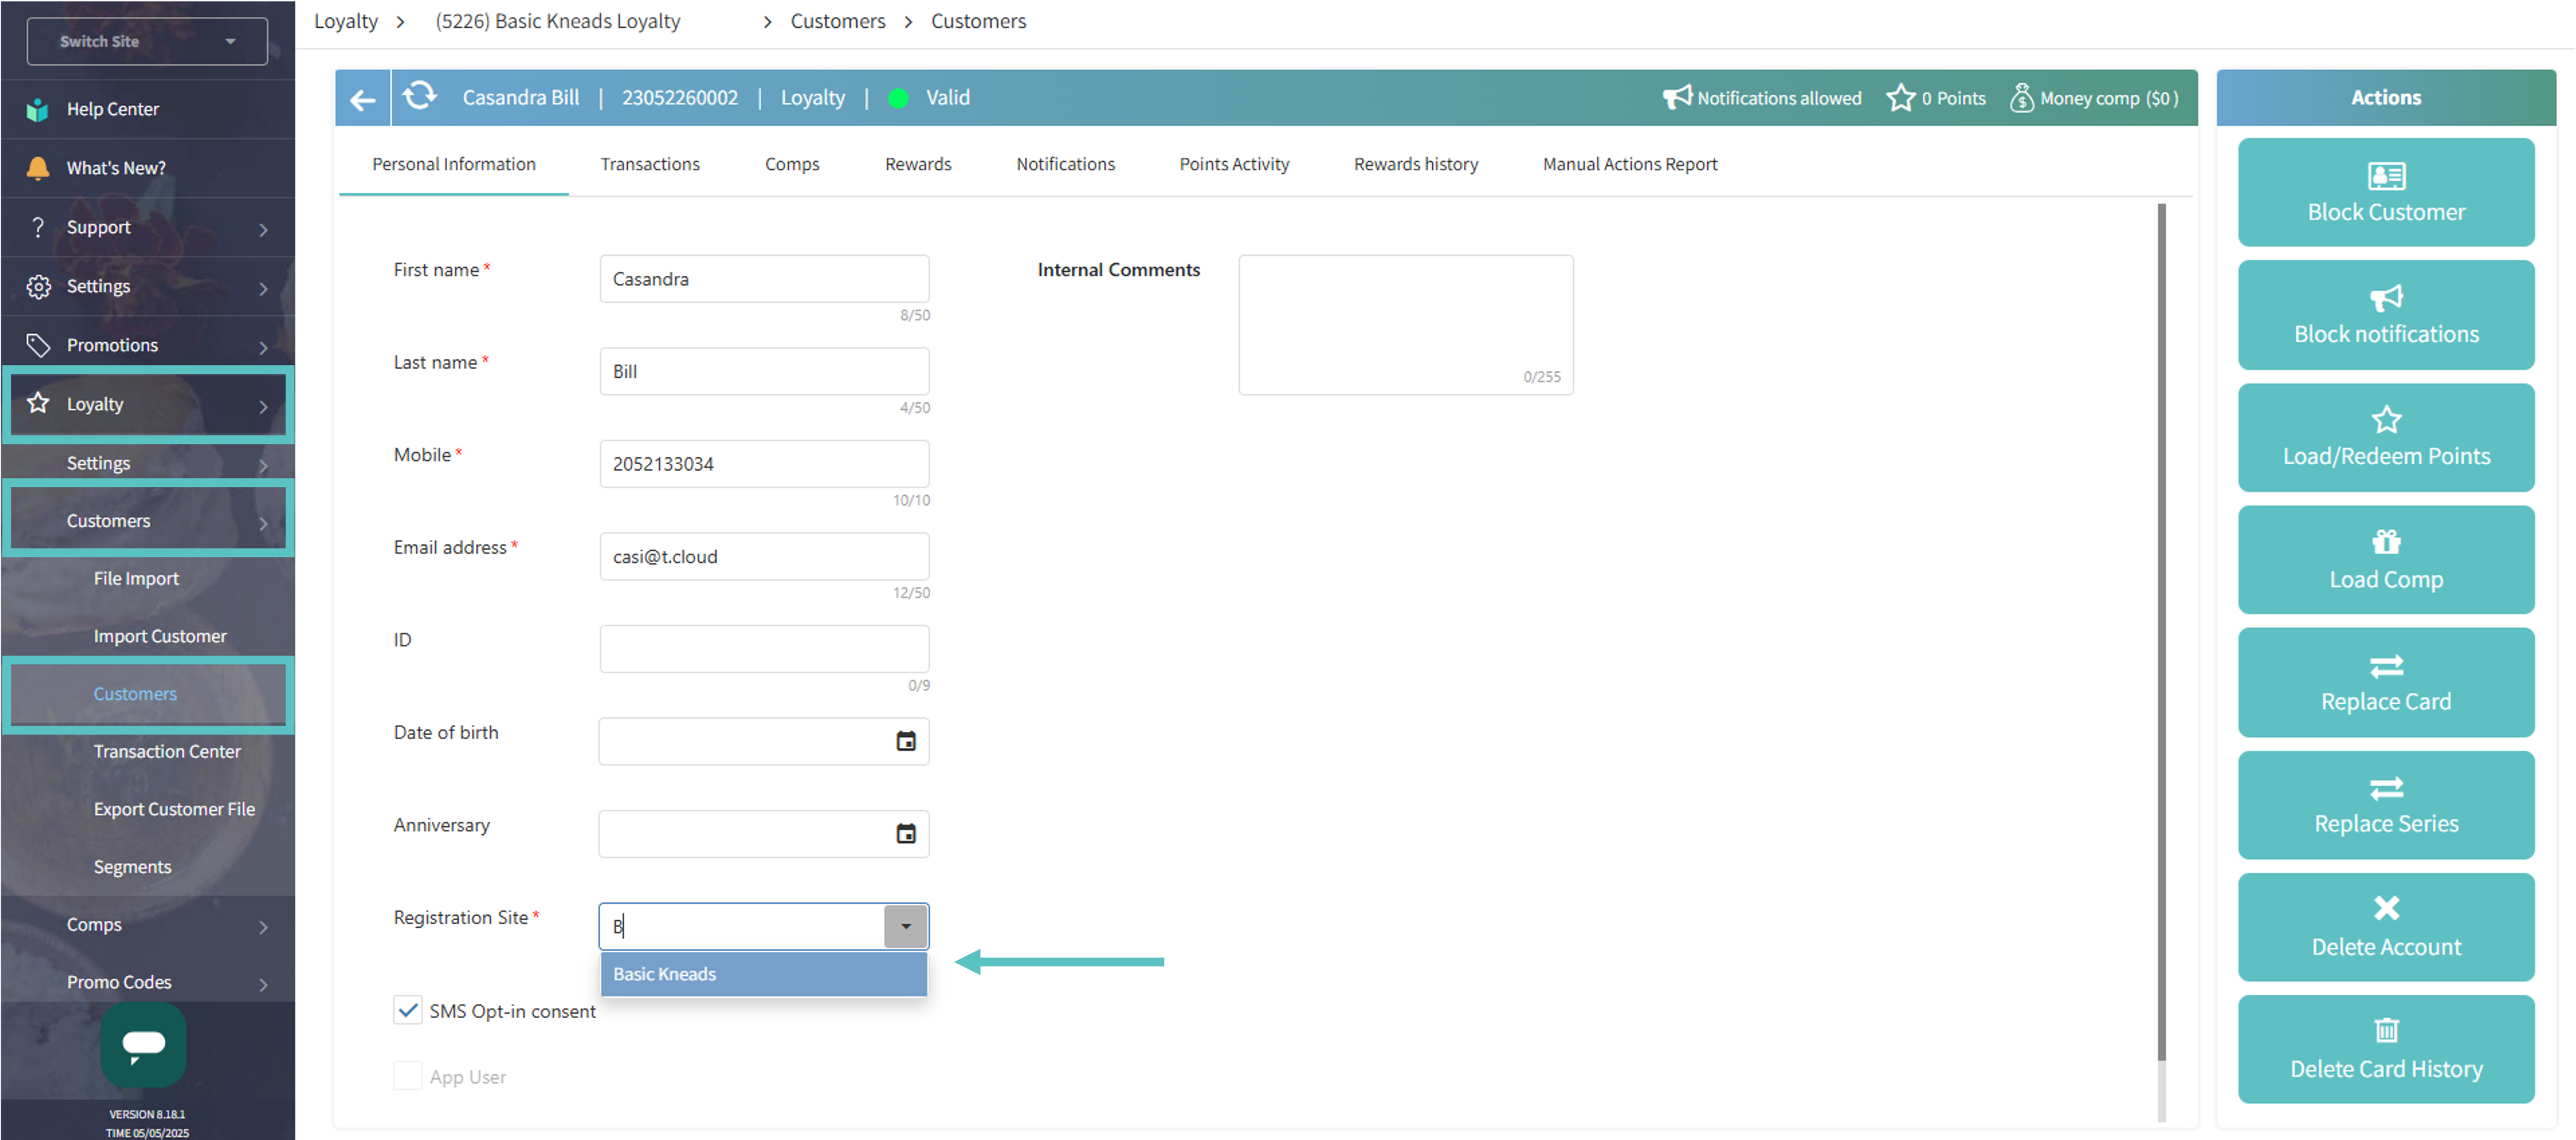Switch to the Transactions tab

tap(649, 164)
